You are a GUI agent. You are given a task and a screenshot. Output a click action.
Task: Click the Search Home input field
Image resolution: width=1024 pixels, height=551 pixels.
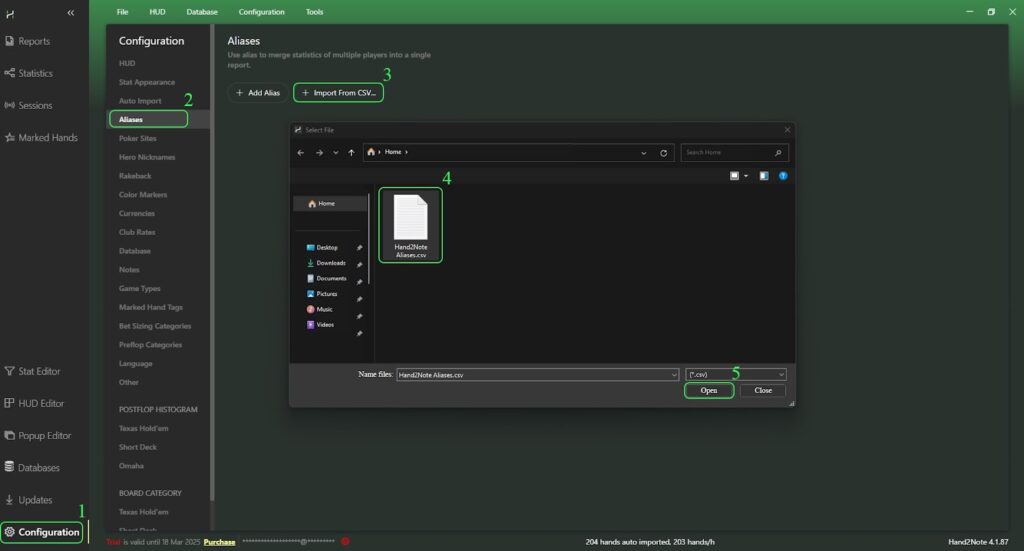coord(728,153)
